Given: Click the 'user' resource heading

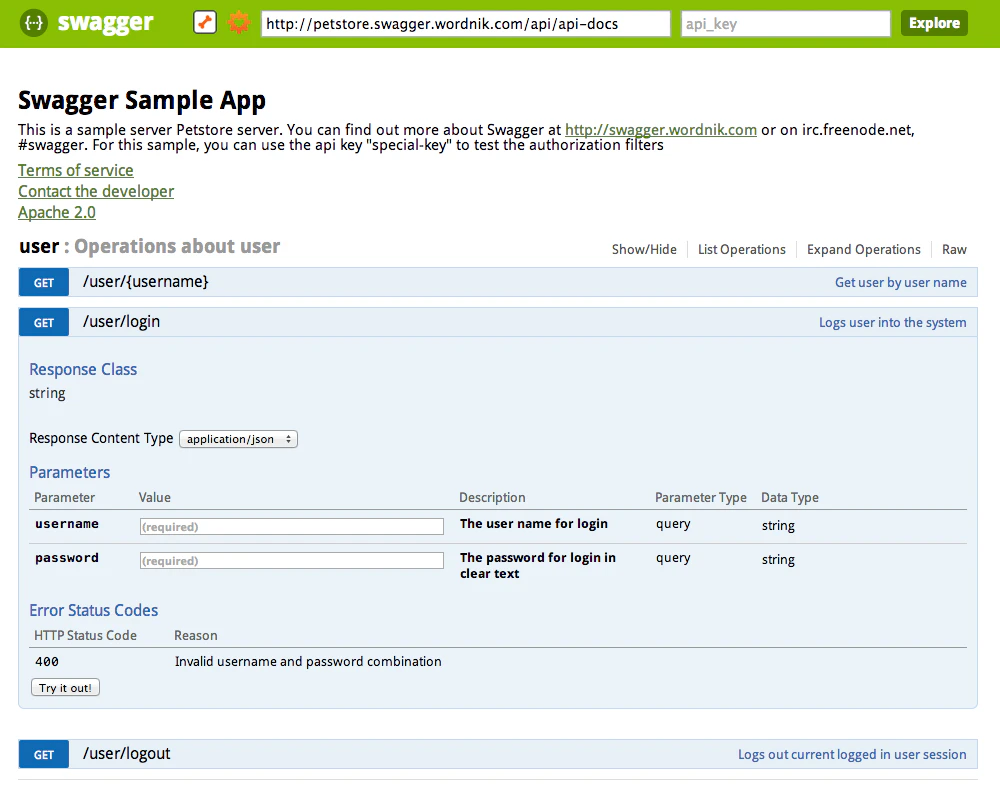Looking at the screenshot, I should pos(39,246).
